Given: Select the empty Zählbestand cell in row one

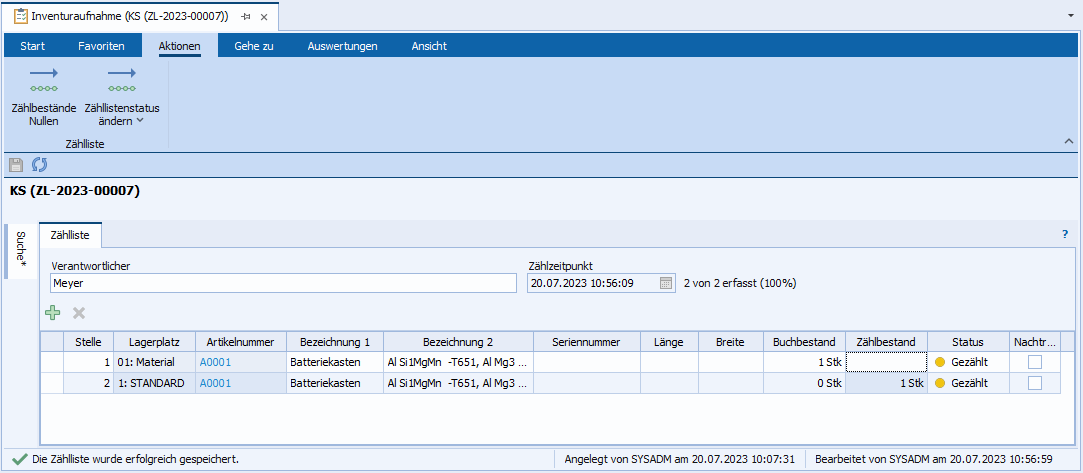Looking at the screenshot, I should point(886,362).
